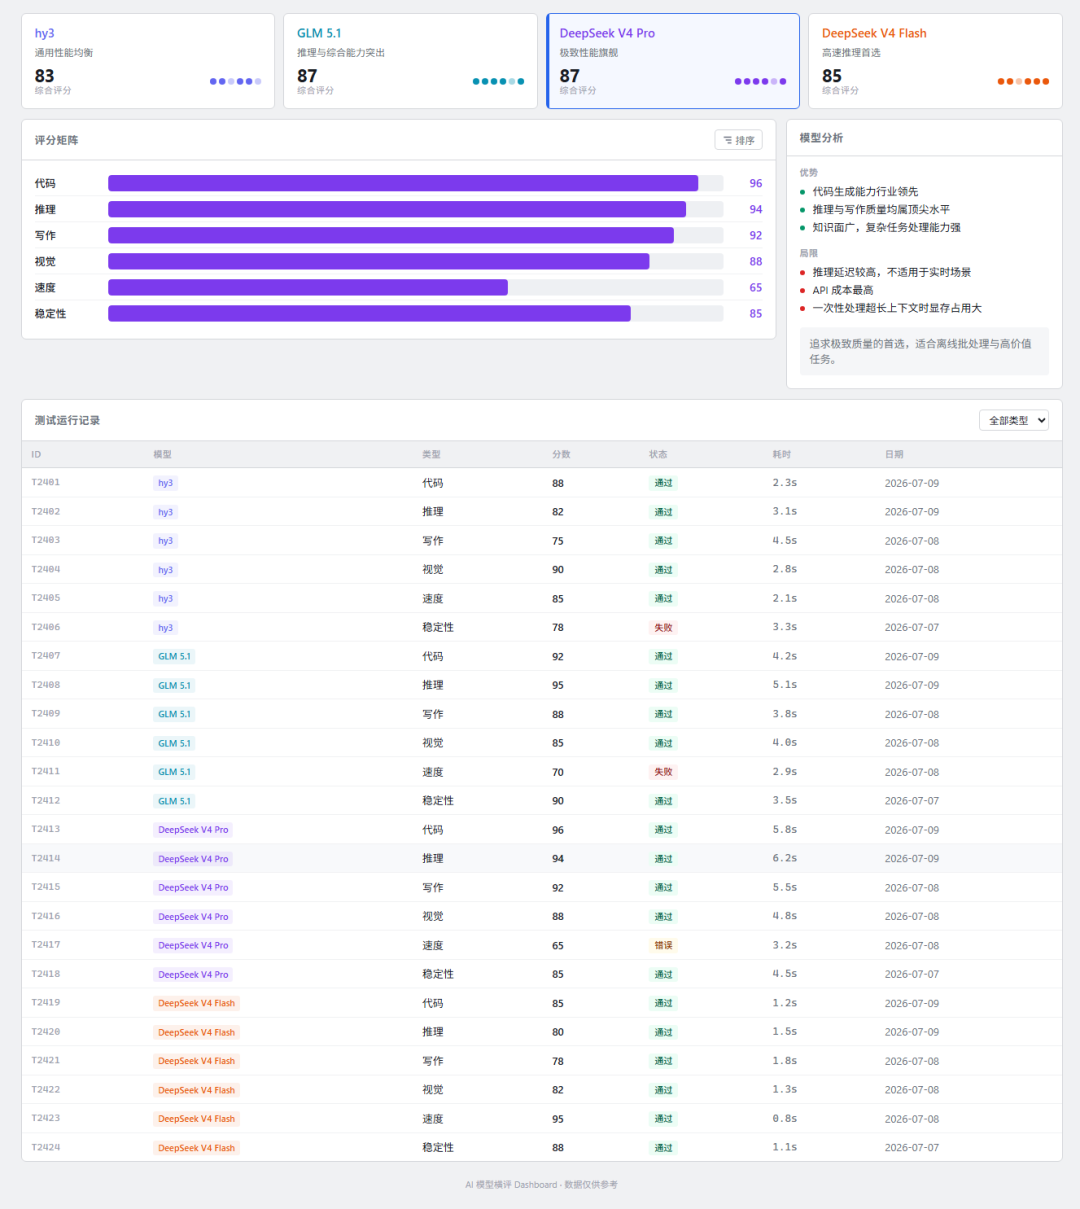The width and height of the screenshot is (1080, 1209).
Task: Click the 1.5s duration in row T2420
Action: coord(784,1032)
